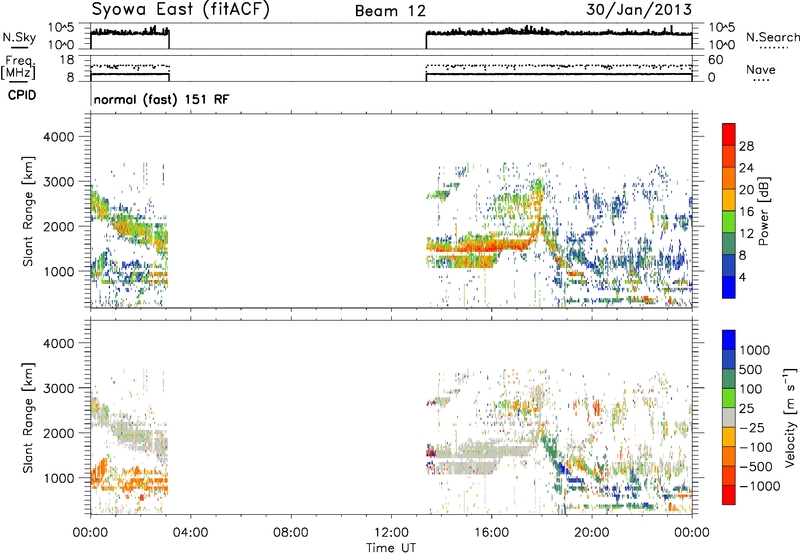Click the "-25" label on the Velocity color bar
Image resolution: width=800 pixels, height=554 pixels.
(x=752, y=427)
